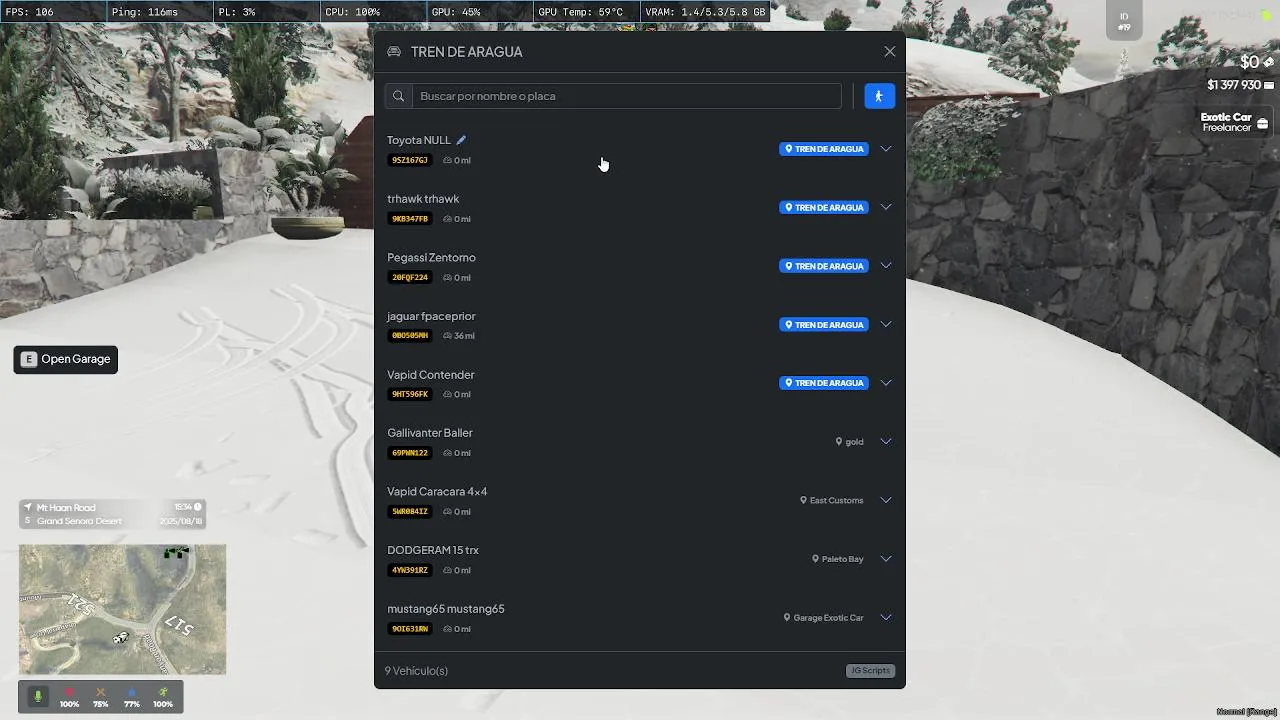
Task: Expand the Vapid Contender vehicle row
Action: [886, 383]
